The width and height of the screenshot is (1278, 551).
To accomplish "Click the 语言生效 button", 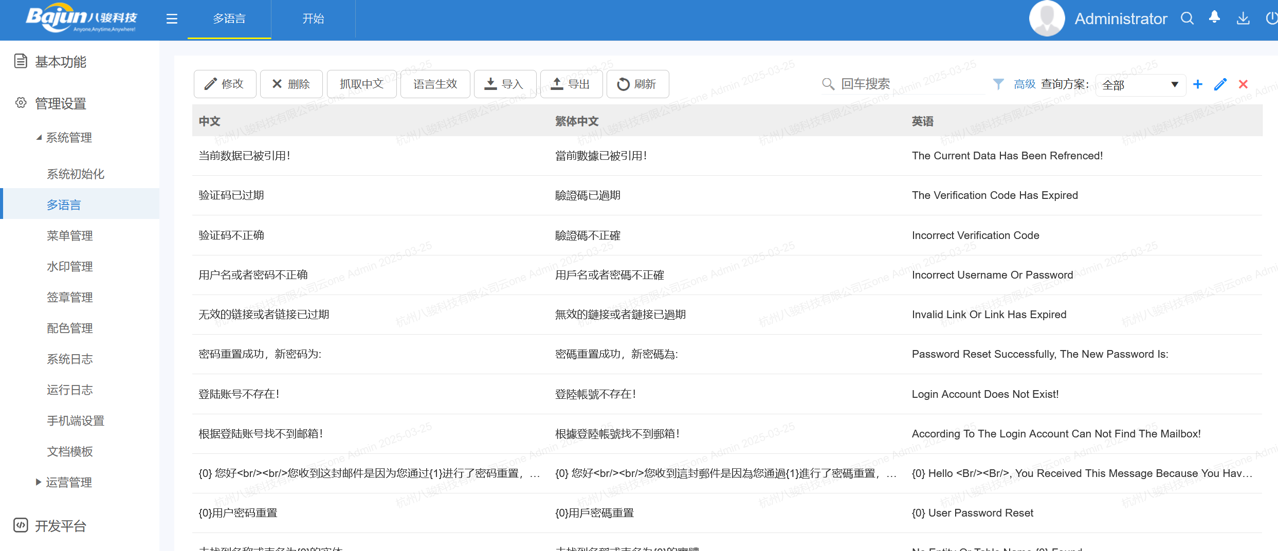I will point(435,84).
